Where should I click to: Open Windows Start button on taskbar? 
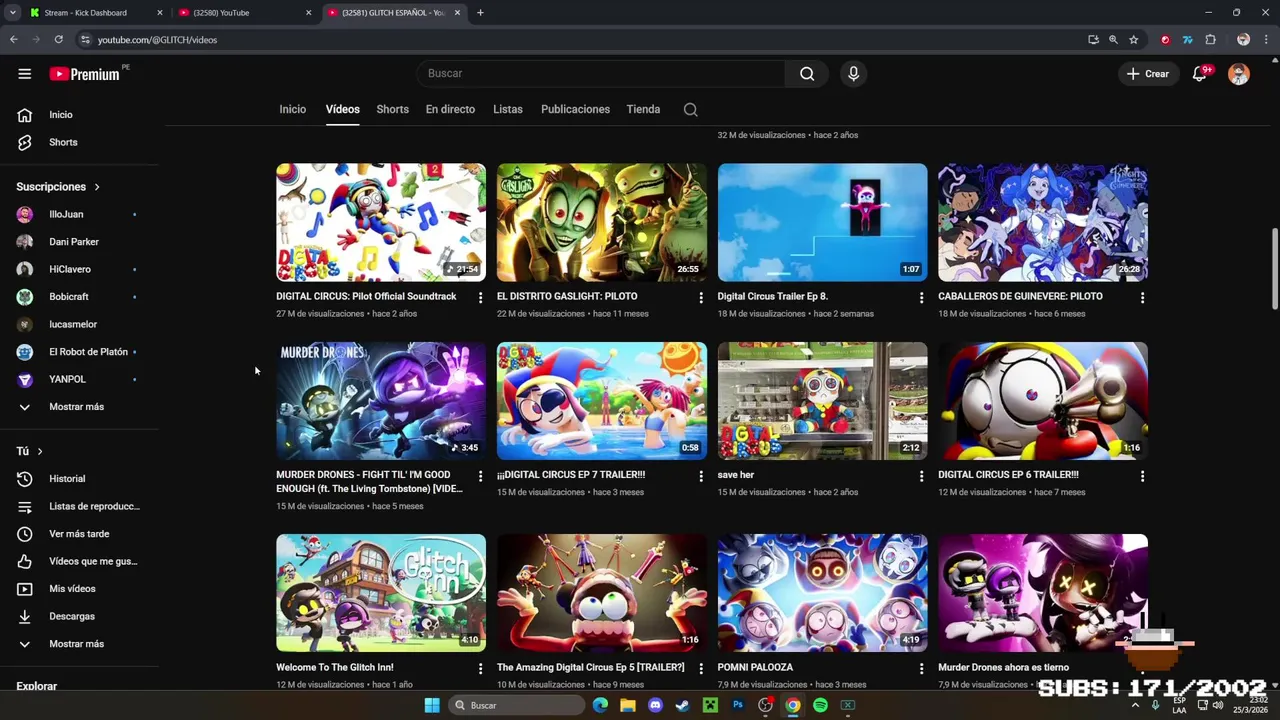click(x=432, y=705)
